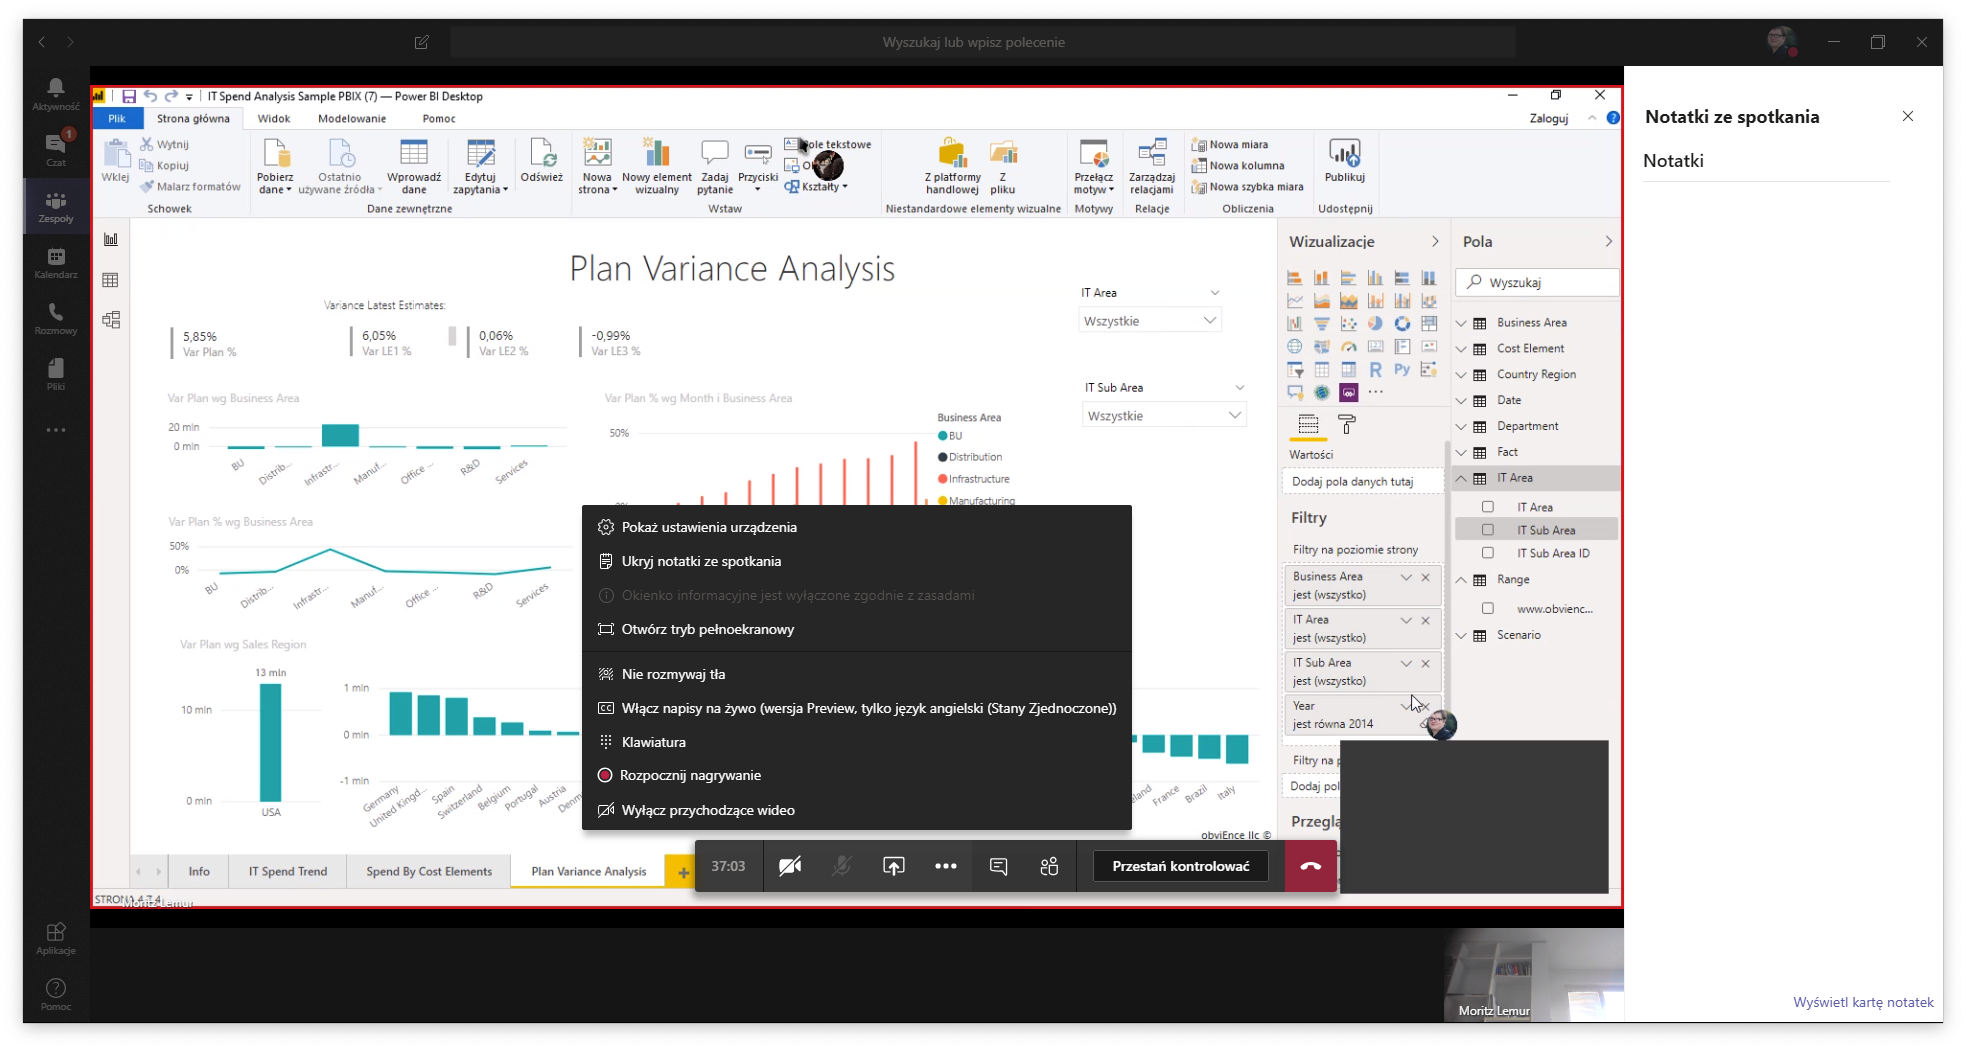Open Teams Calls (Rozmowy)
The height and width of the screenshot is (1050, 1966).
coord(56,319)
